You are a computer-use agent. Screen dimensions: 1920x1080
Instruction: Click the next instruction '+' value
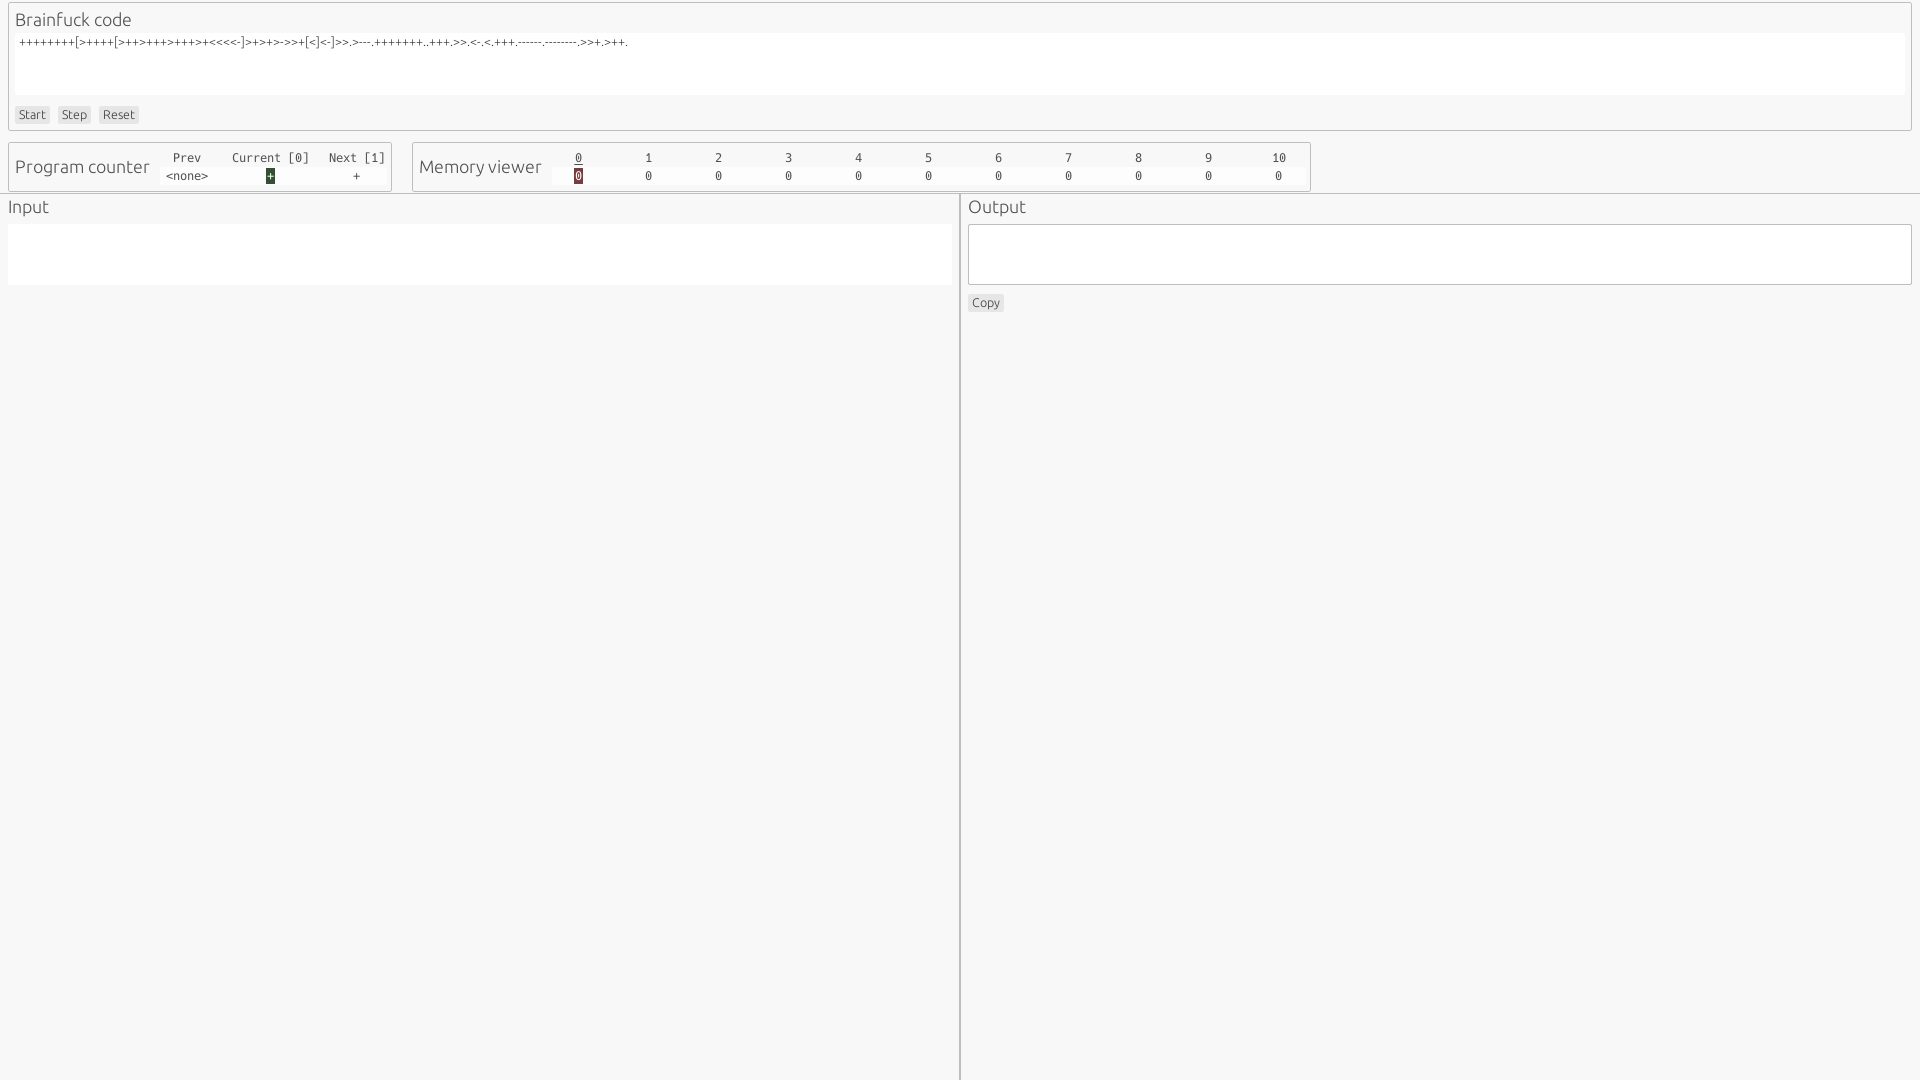point(357,176)
